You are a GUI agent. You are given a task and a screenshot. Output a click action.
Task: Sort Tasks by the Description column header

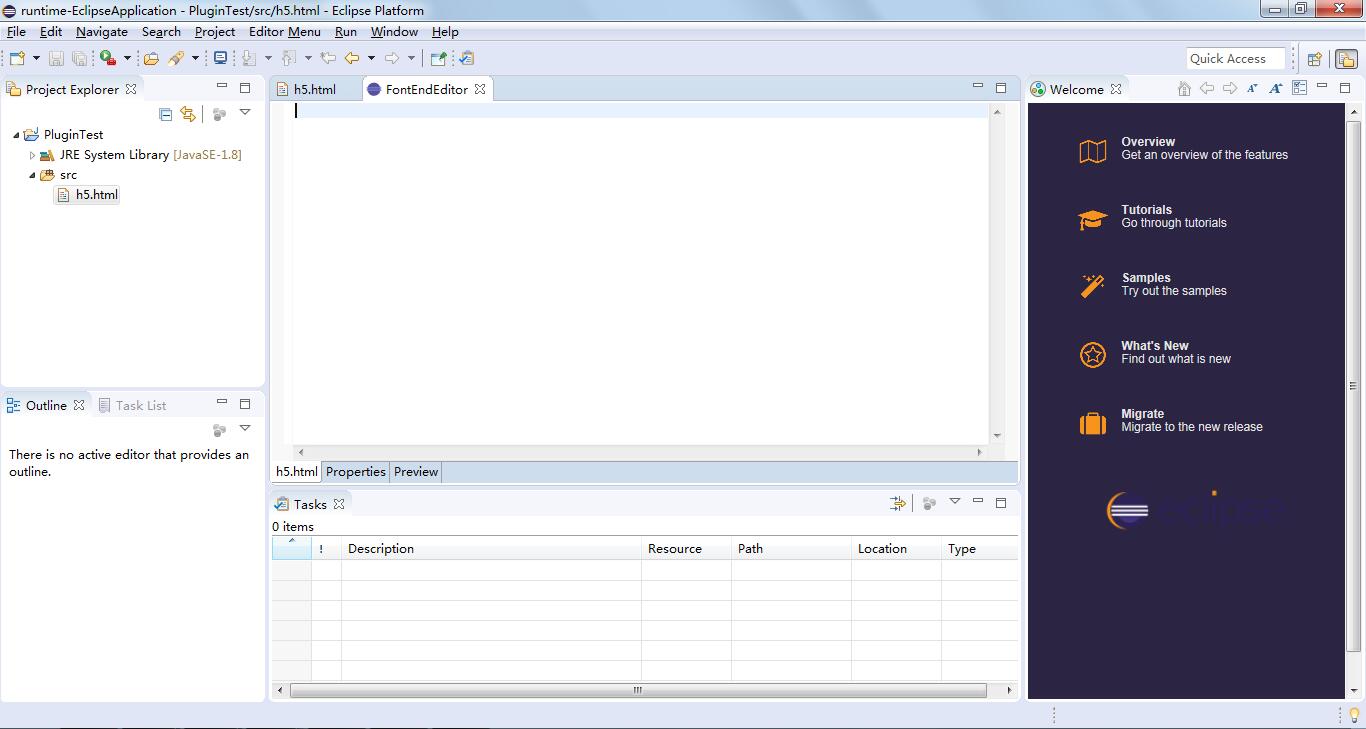click(491, 548)
